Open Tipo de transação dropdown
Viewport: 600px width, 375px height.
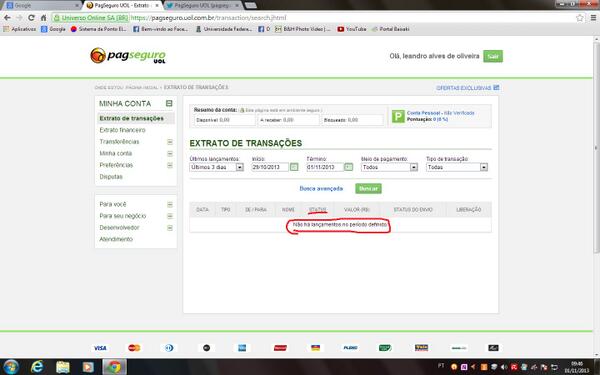pos(457,167)
